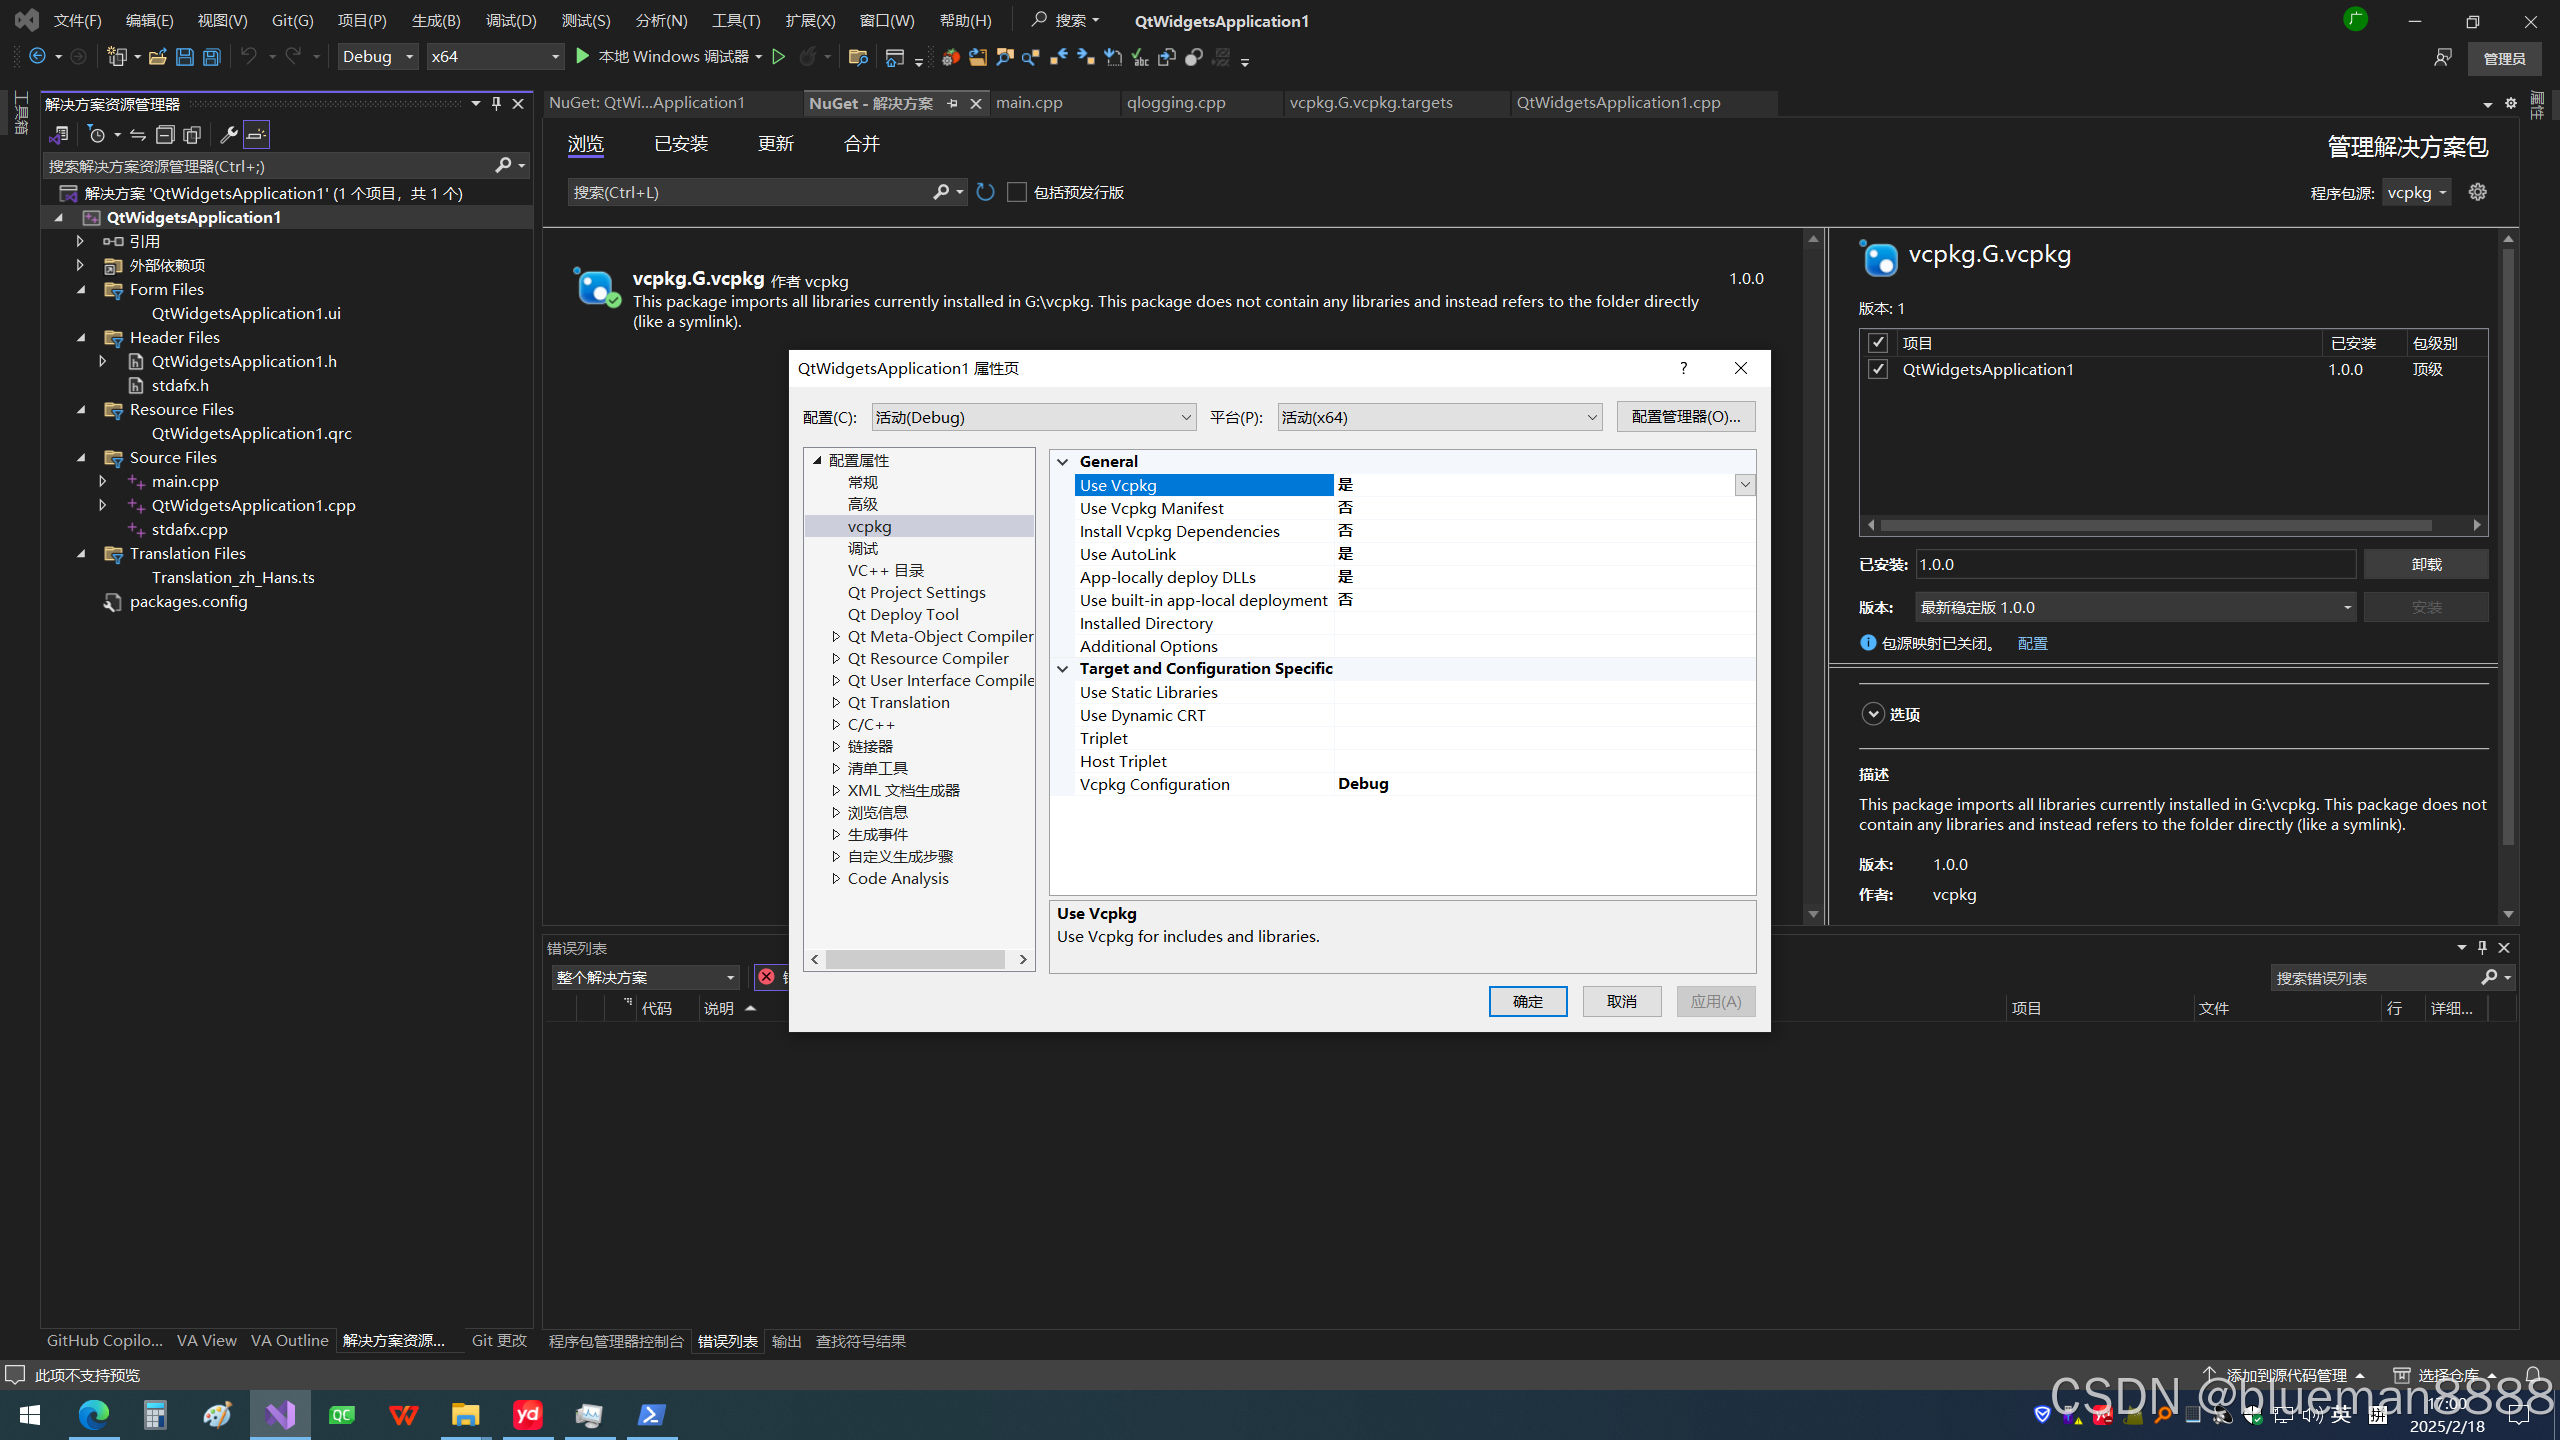Click the 配置 link for package source mapping

click(2032, 643)
